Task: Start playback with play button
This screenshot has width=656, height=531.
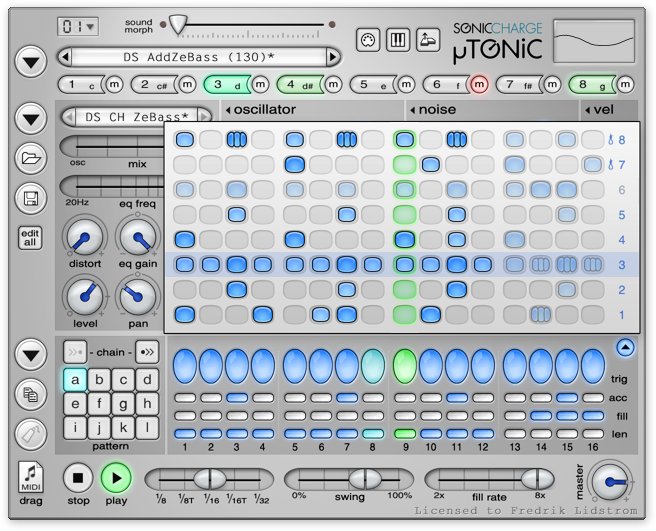Action: 116,477
